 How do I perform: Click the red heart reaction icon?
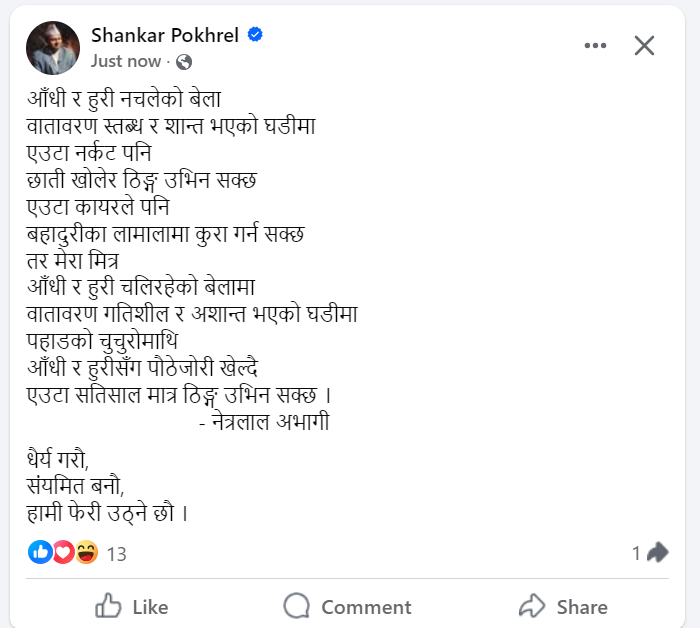[x=63, y=552]
